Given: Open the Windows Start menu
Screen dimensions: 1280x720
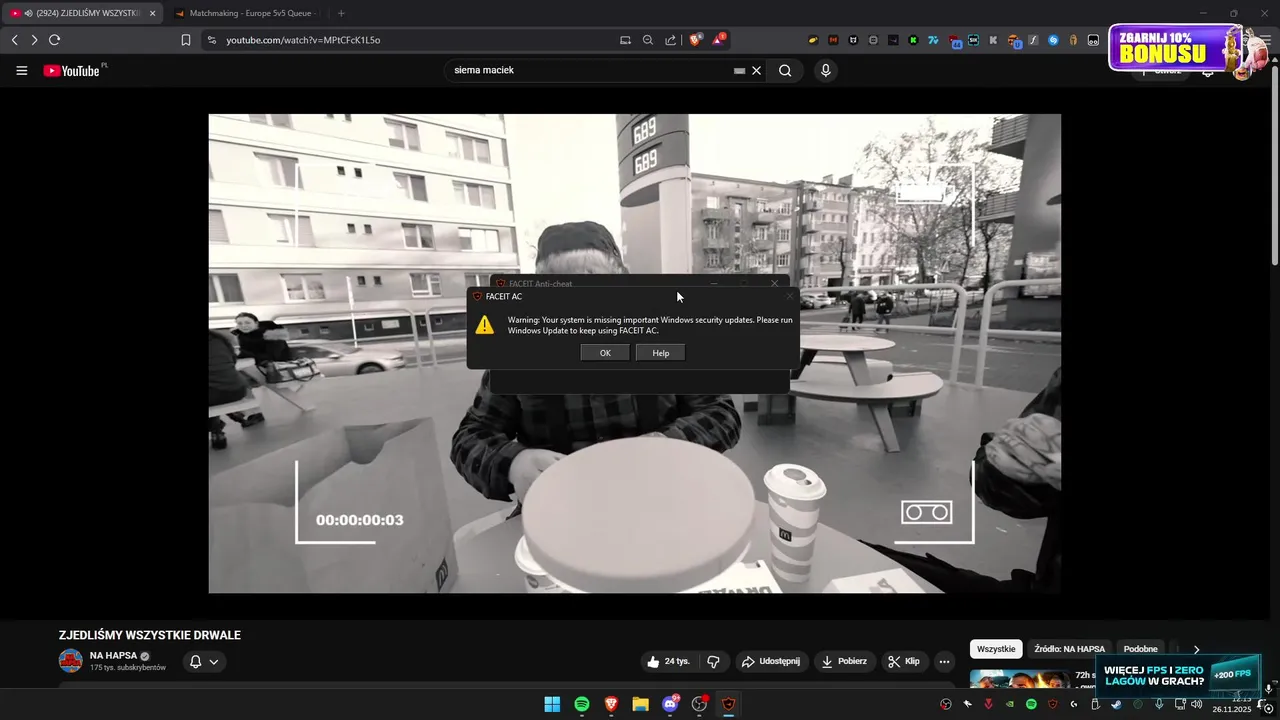Looking at the screenshot, I should tap(552, 704).
